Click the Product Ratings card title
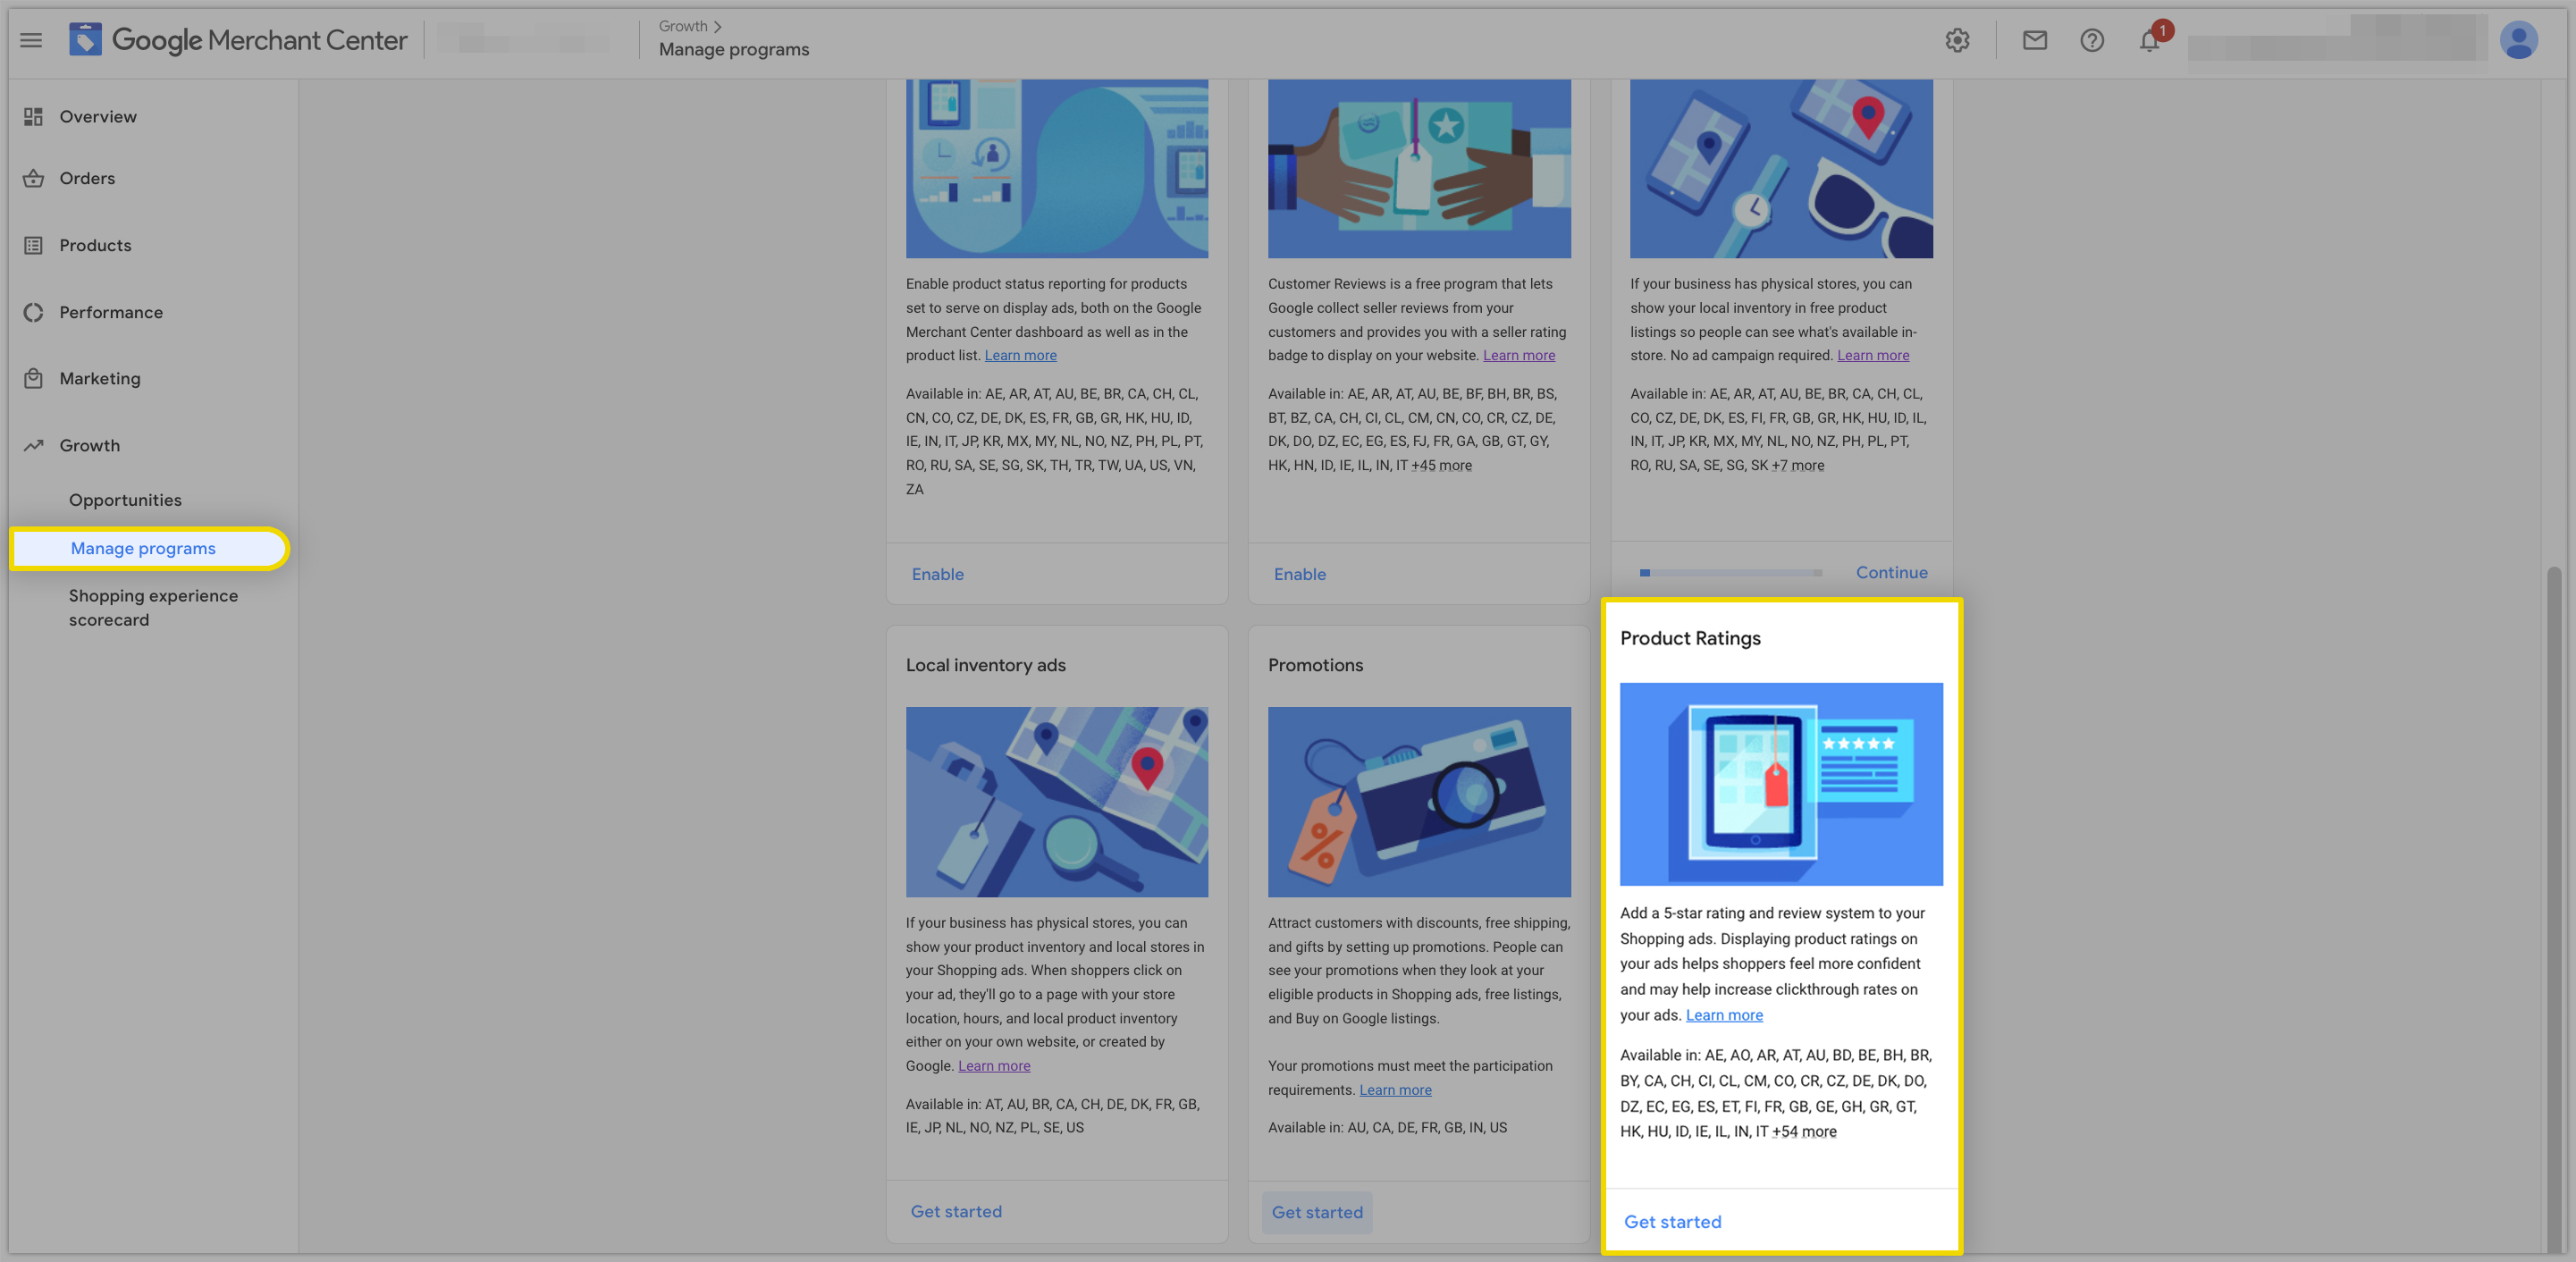The image size is (2576, 1262). point(1690,638)
